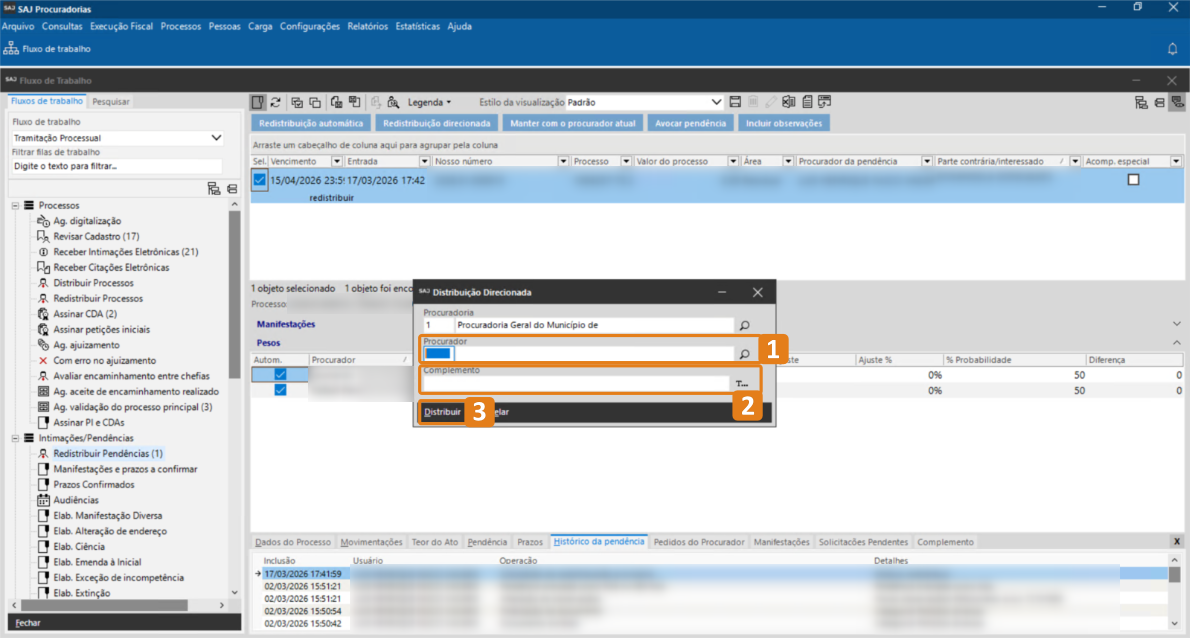Click the Procurador field search magnifier

pos(744,354)
